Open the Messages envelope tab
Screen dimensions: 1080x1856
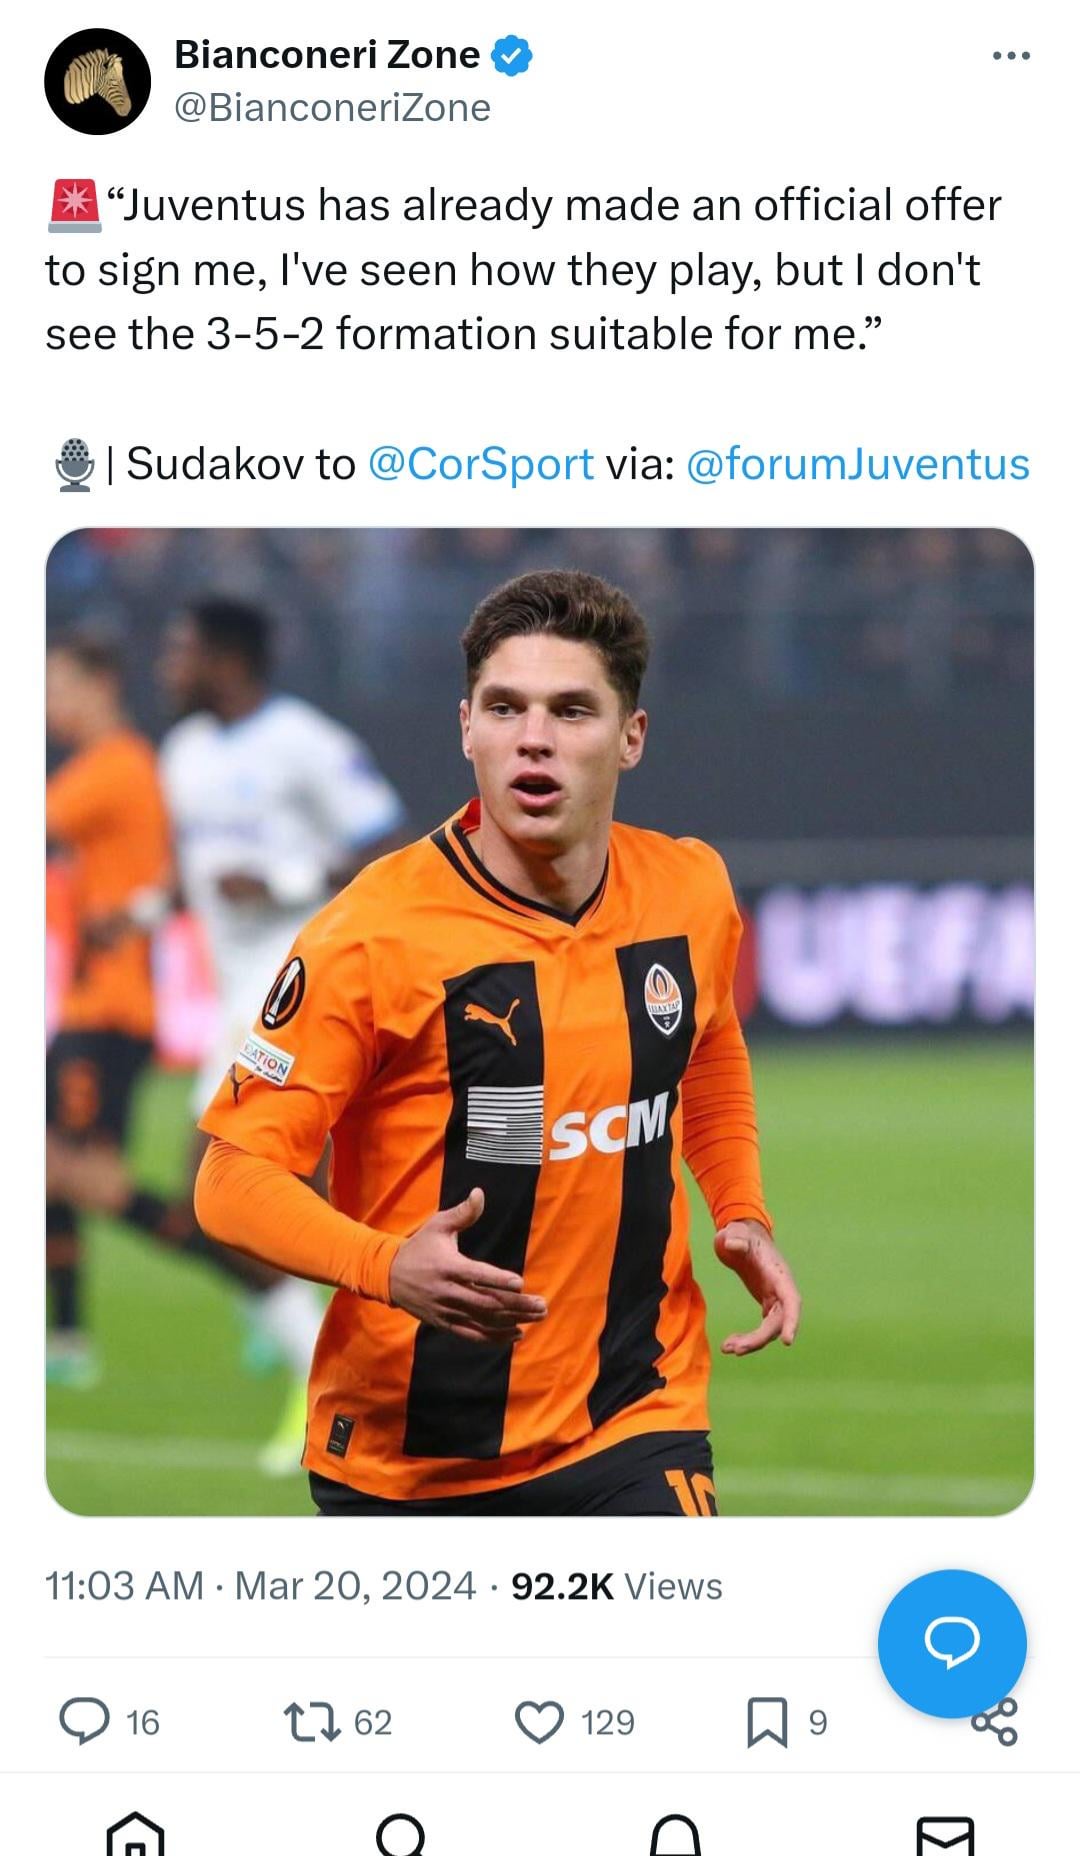click(945, 1834)
